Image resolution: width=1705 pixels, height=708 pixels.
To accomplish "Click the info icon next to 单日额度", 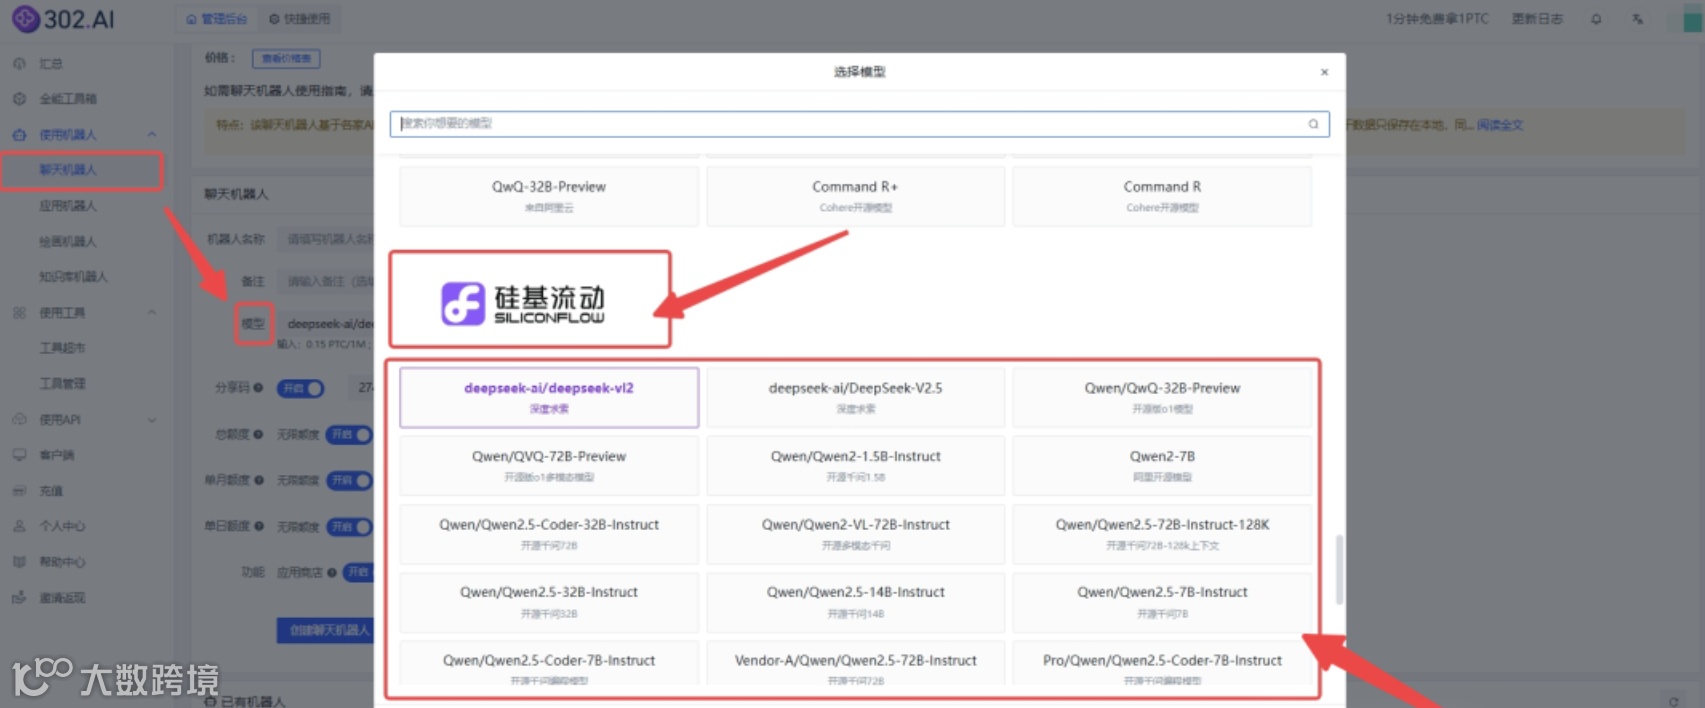I will pos(259,526).
